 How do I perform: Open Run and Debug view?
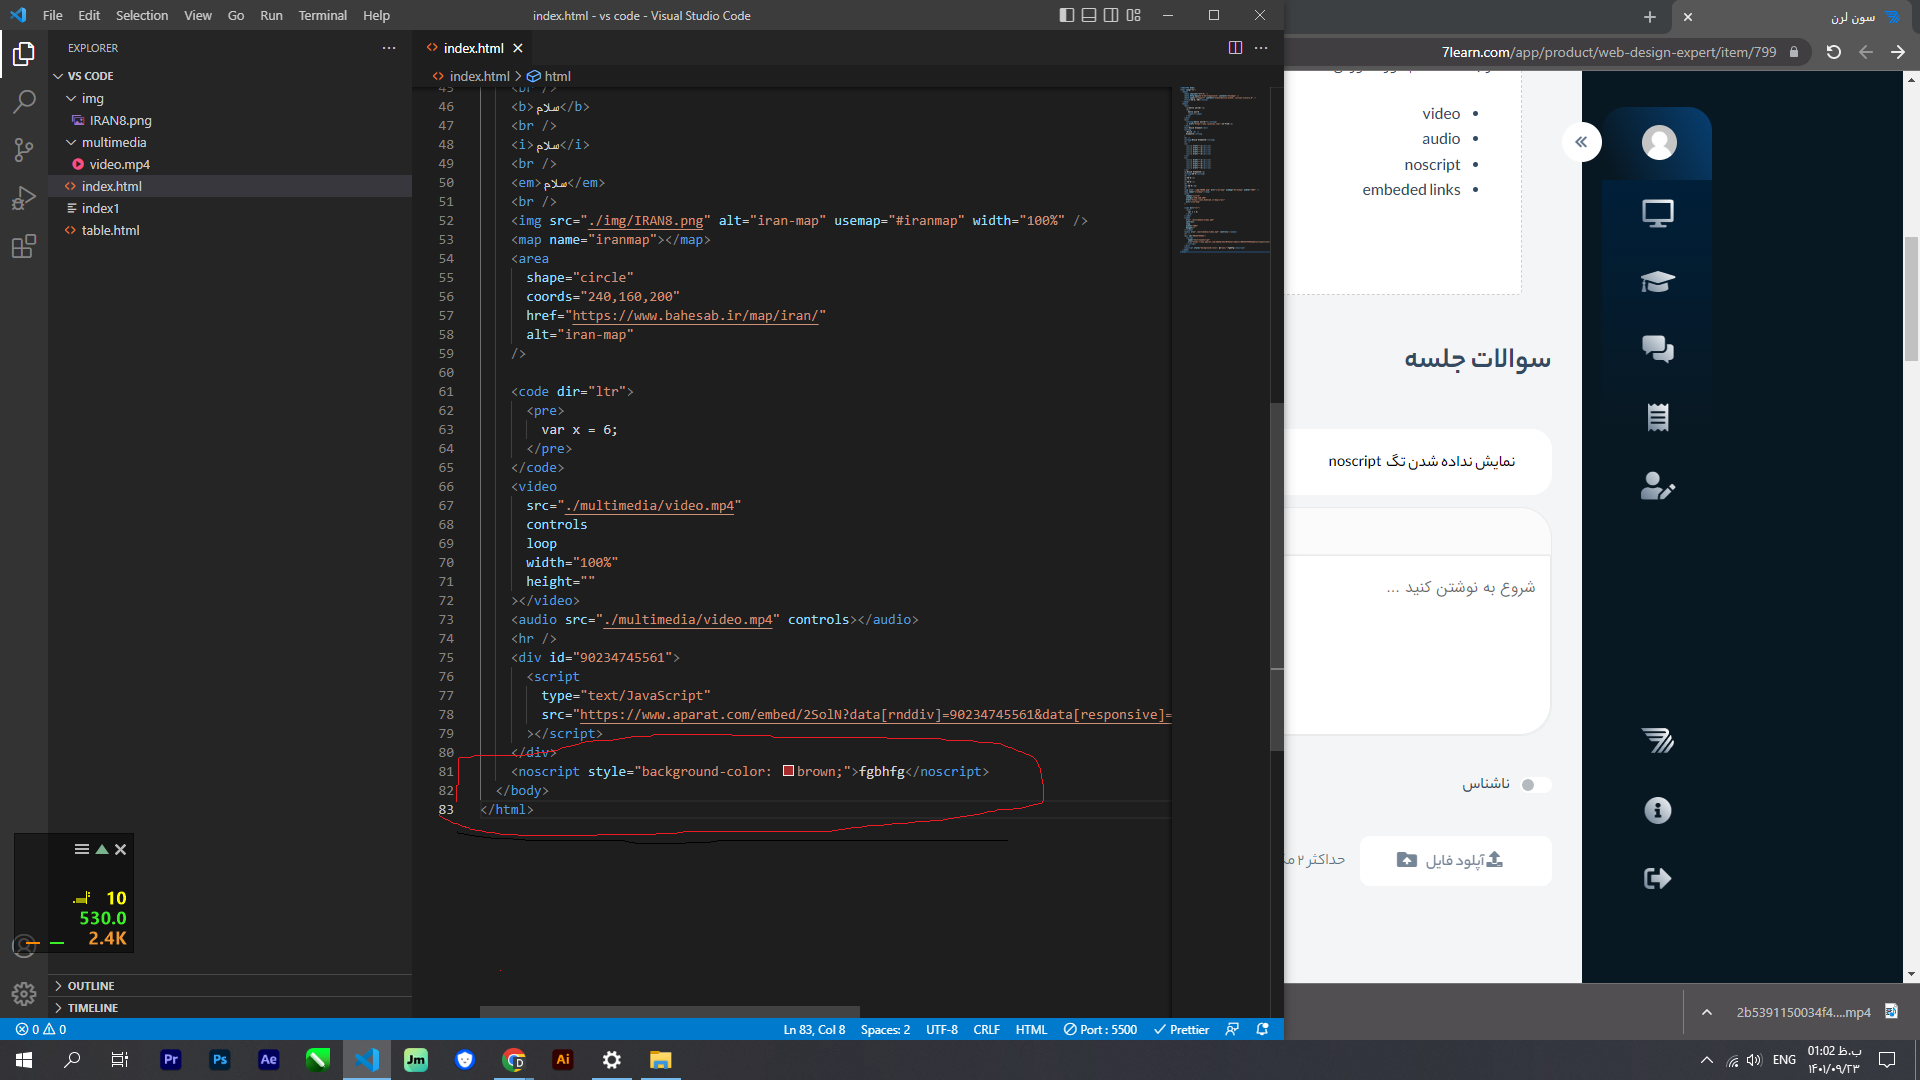coord(24,198)
